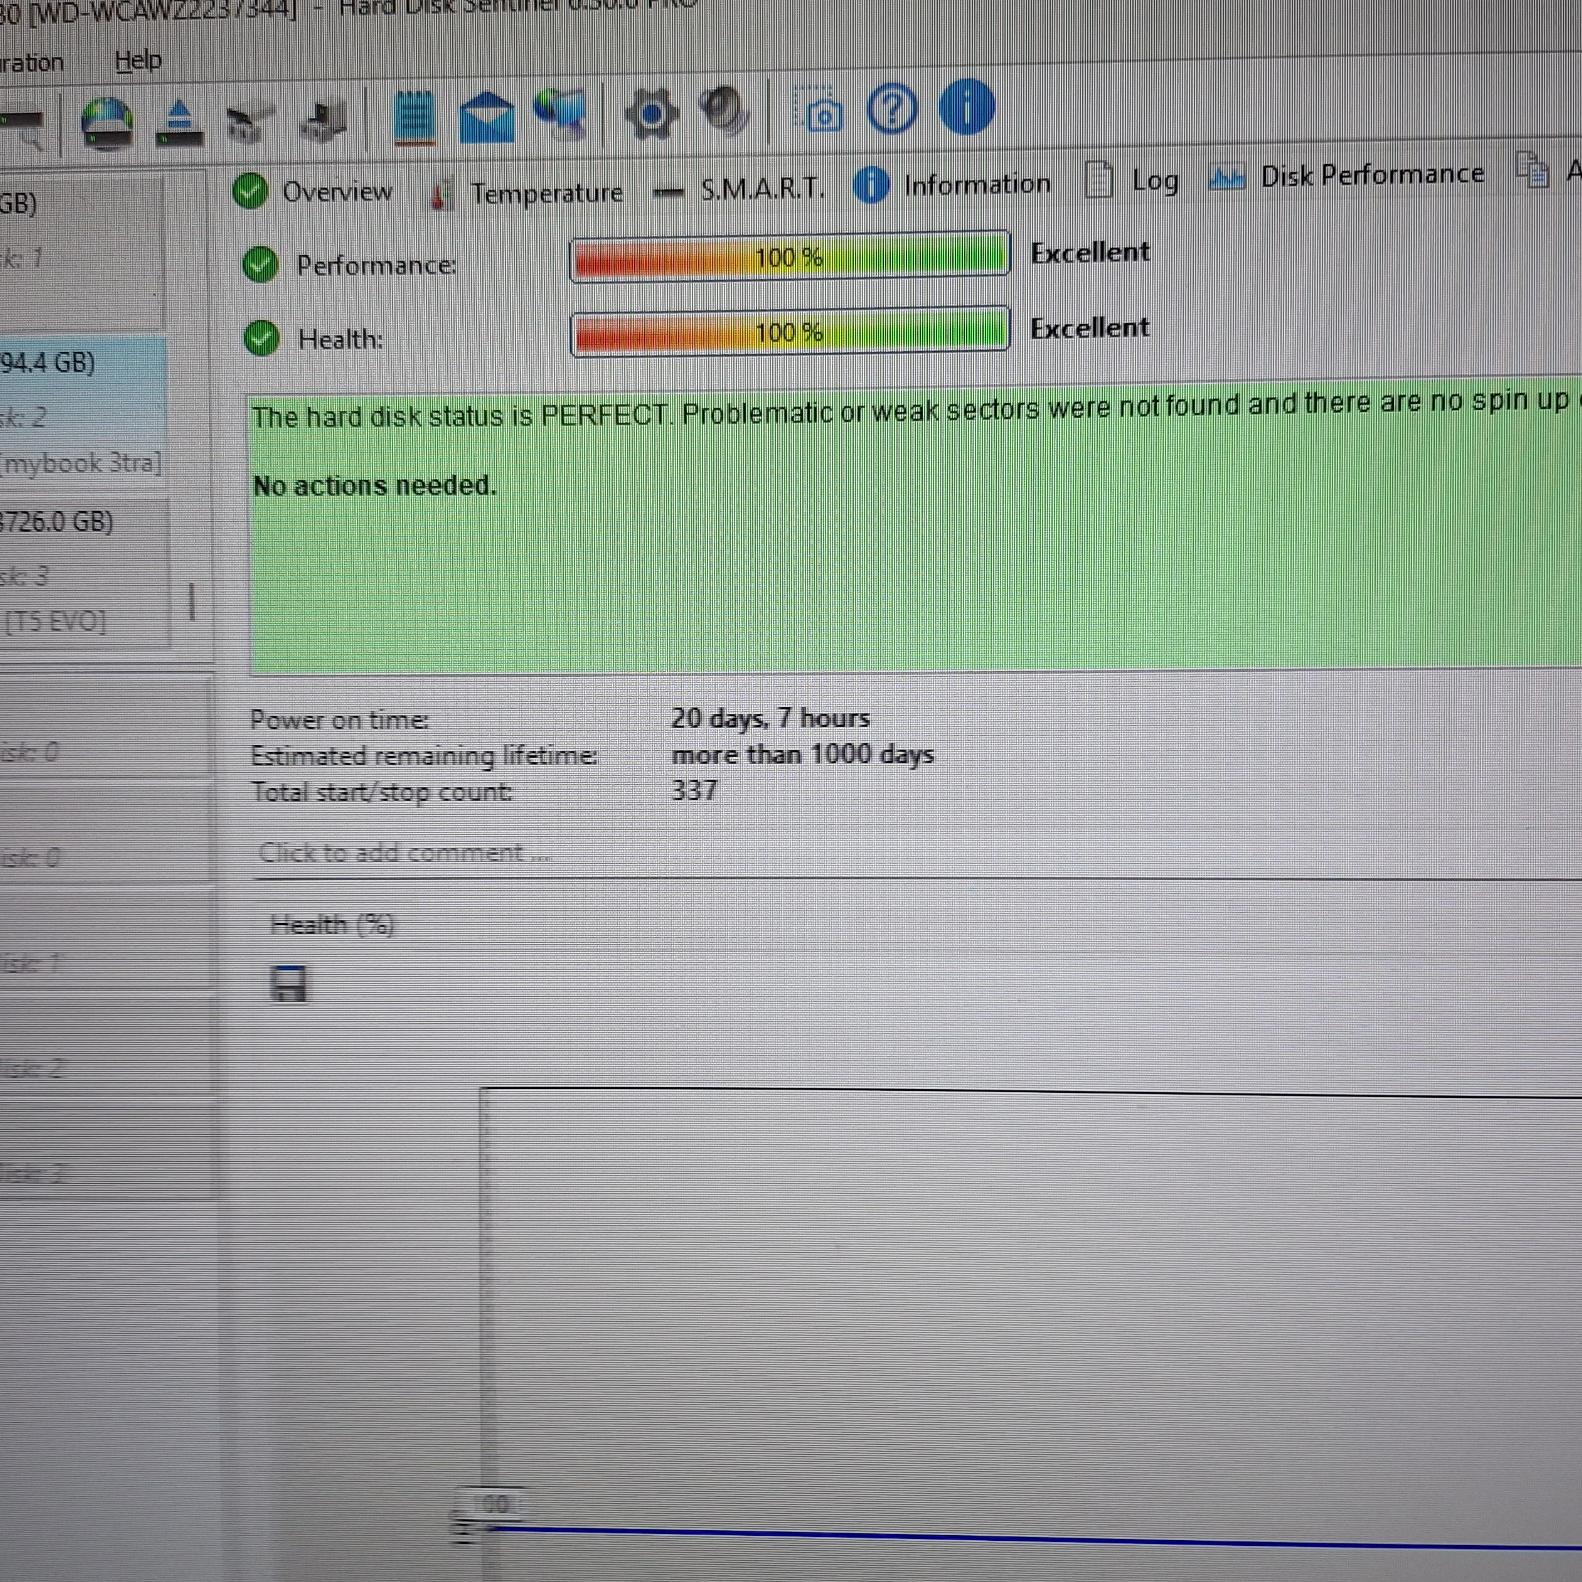Image resolution: width=1582 pixels, height=1582 pixels.
Task: Go to the Disk Performance tab
Action: click(x=1370, y=176)
